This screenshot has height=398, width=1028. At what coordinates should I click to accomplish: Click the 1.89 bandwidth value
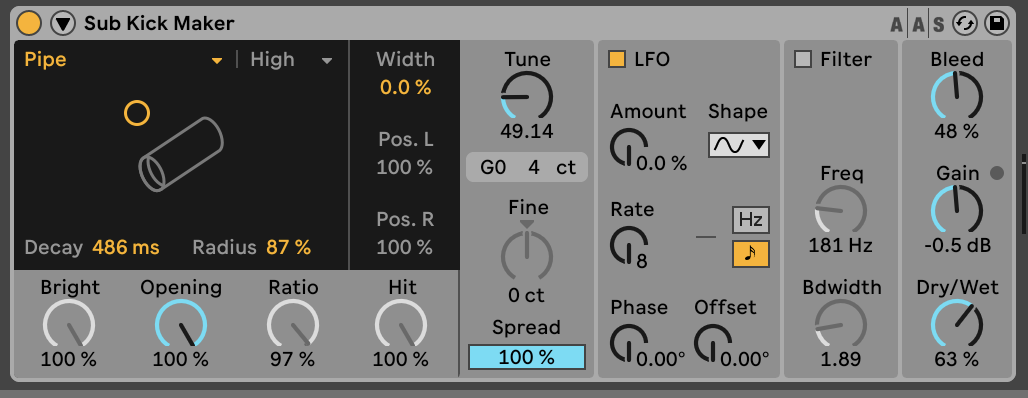[x=840, y=359]
